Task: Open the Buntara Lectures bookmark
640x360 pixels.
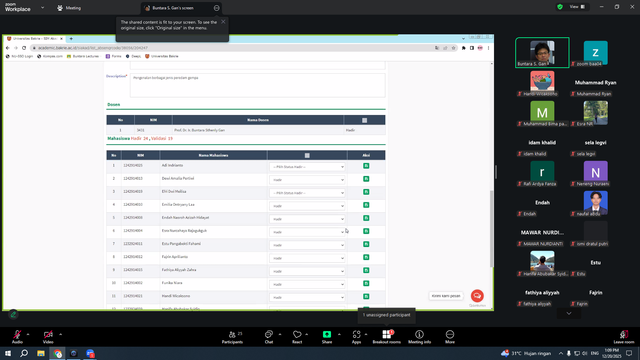Action: click(x=83, y=56)
